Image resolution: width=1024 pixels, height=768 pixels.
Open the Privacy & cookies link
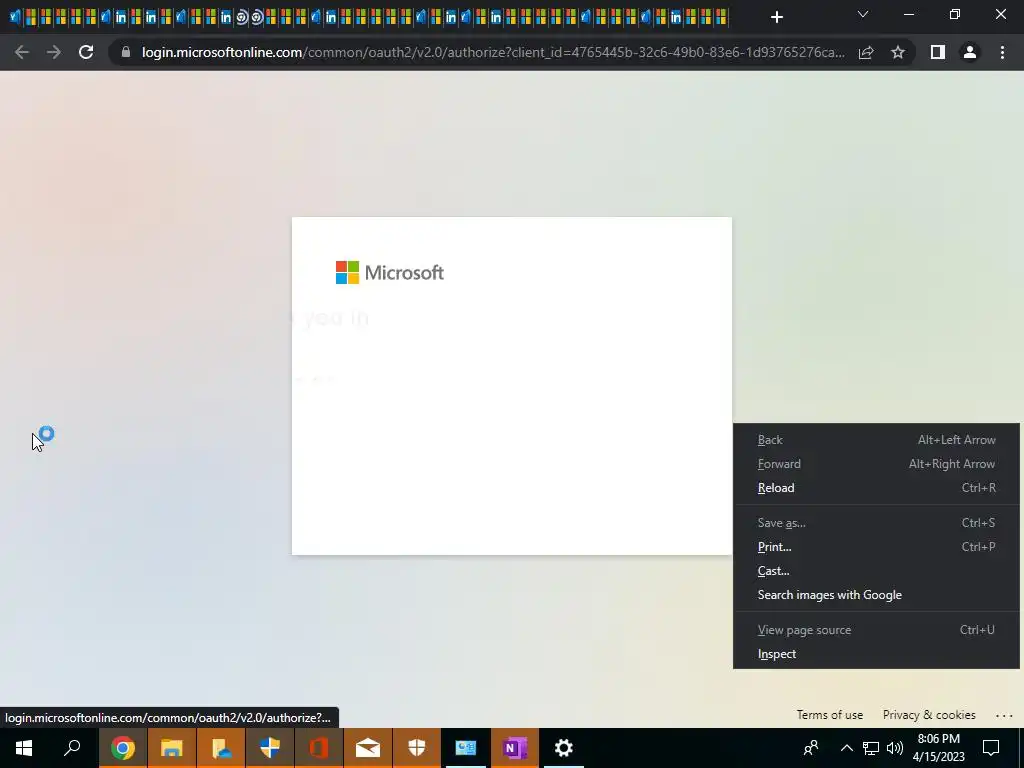[929, 715]
